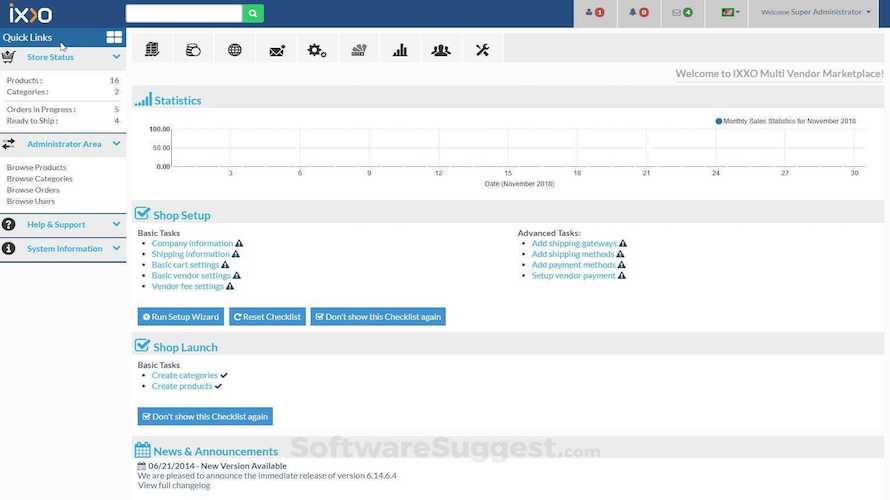Screen dimensions: 890x500
Task: Open View full changelog link
Action: pos(174,486)
